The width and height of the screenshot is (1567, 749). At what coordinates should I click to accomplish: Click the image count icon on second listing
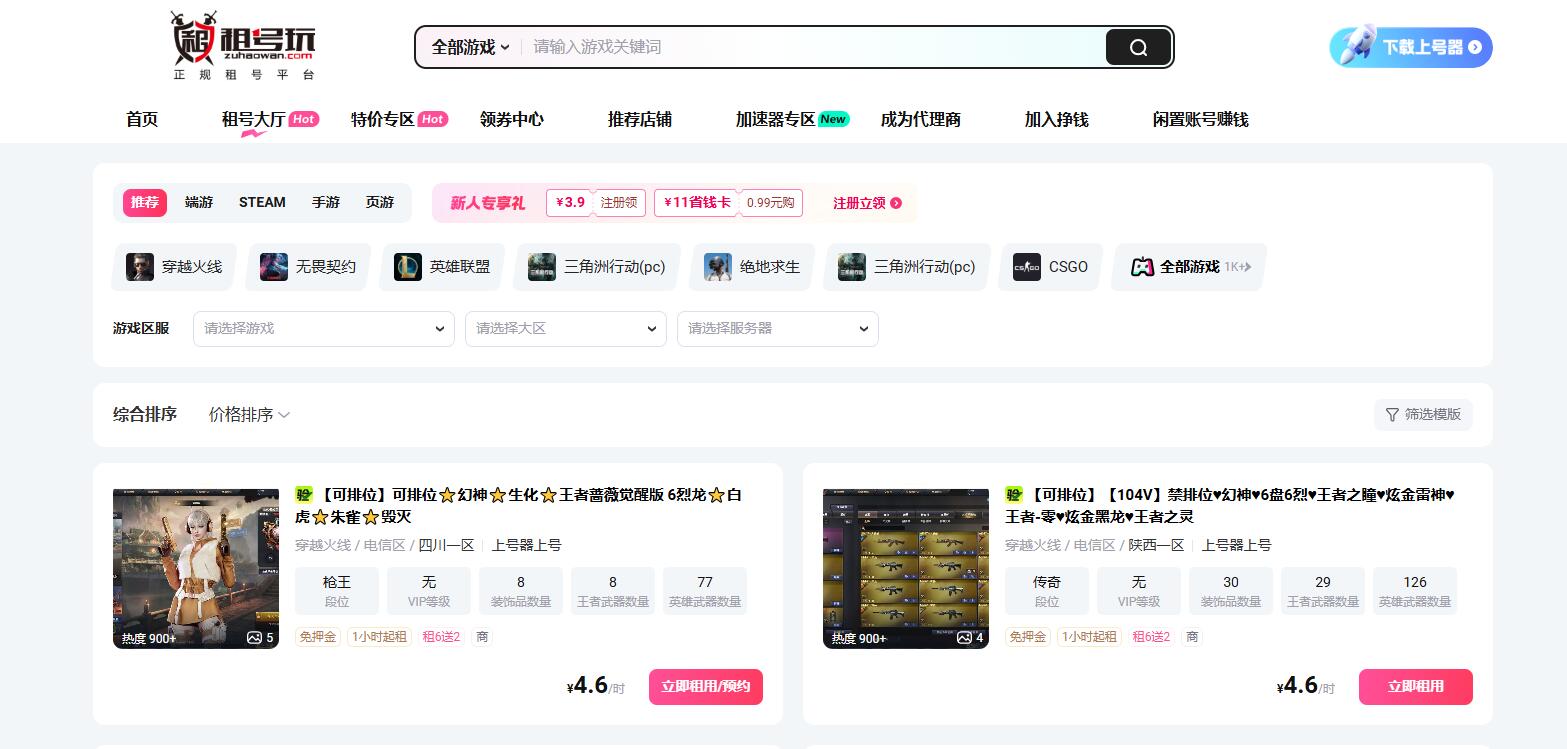point(964,637)
